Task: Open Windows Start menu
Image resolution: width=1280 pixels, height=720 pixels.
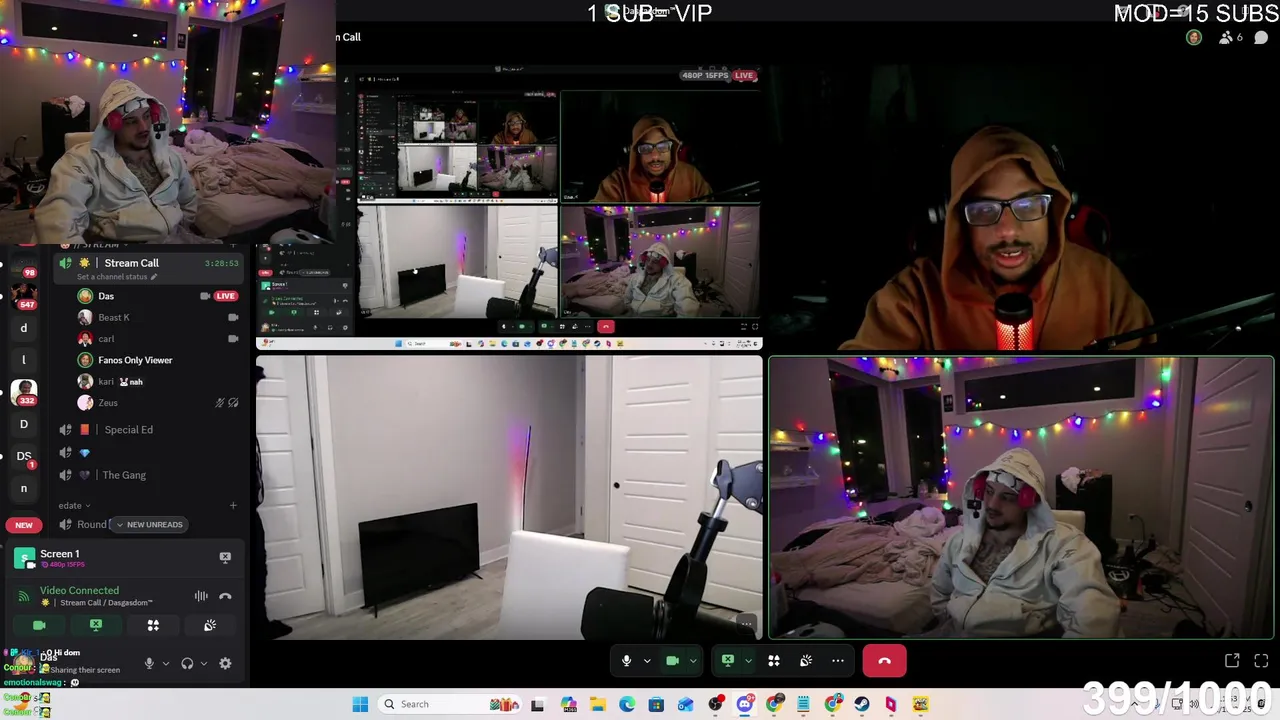Action: click(360, 704)
